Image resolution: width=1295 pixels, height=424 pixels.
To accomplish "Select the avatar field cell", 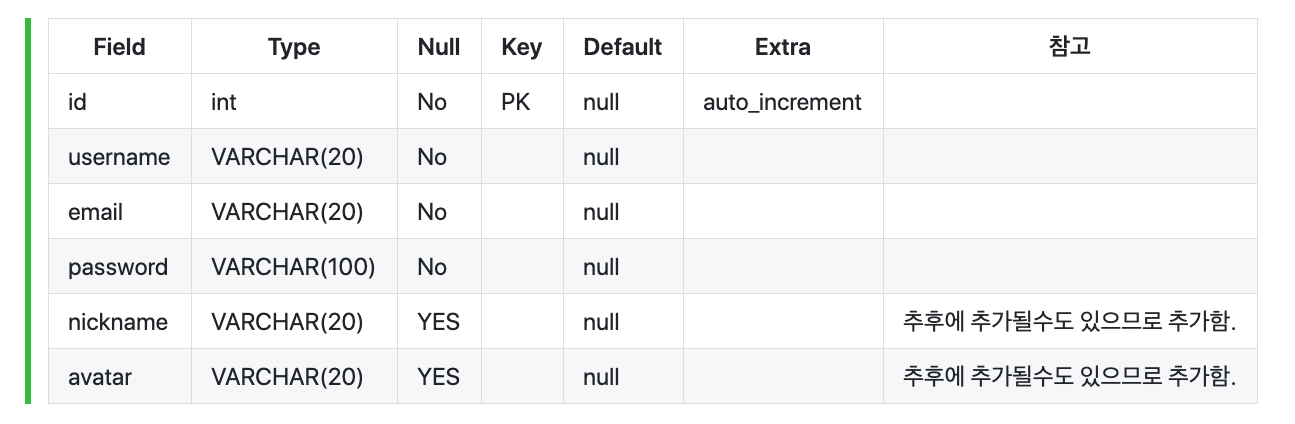I will (x=120, y=377).
